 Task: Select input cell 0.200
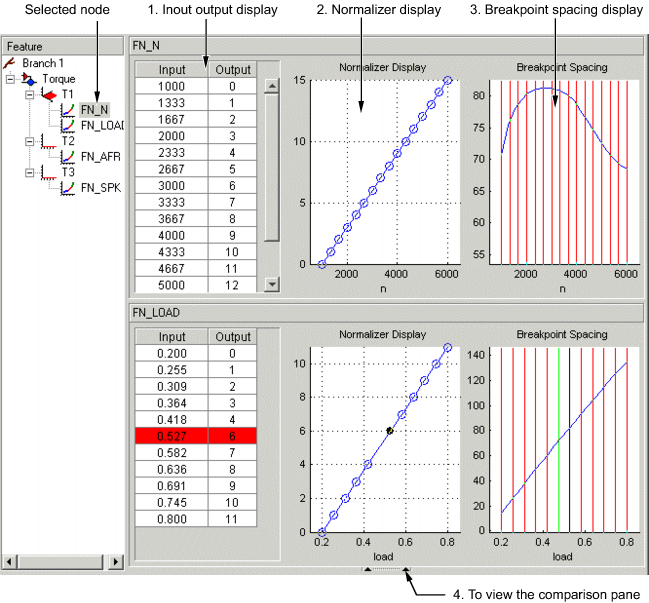[x=171, y=353]
